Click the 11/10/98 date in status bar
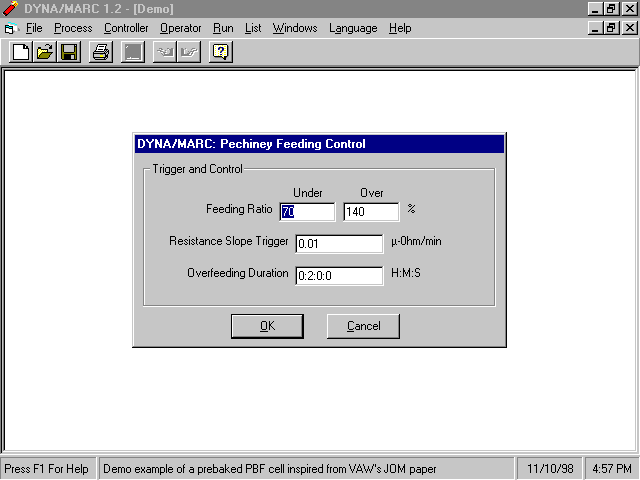 550,469
